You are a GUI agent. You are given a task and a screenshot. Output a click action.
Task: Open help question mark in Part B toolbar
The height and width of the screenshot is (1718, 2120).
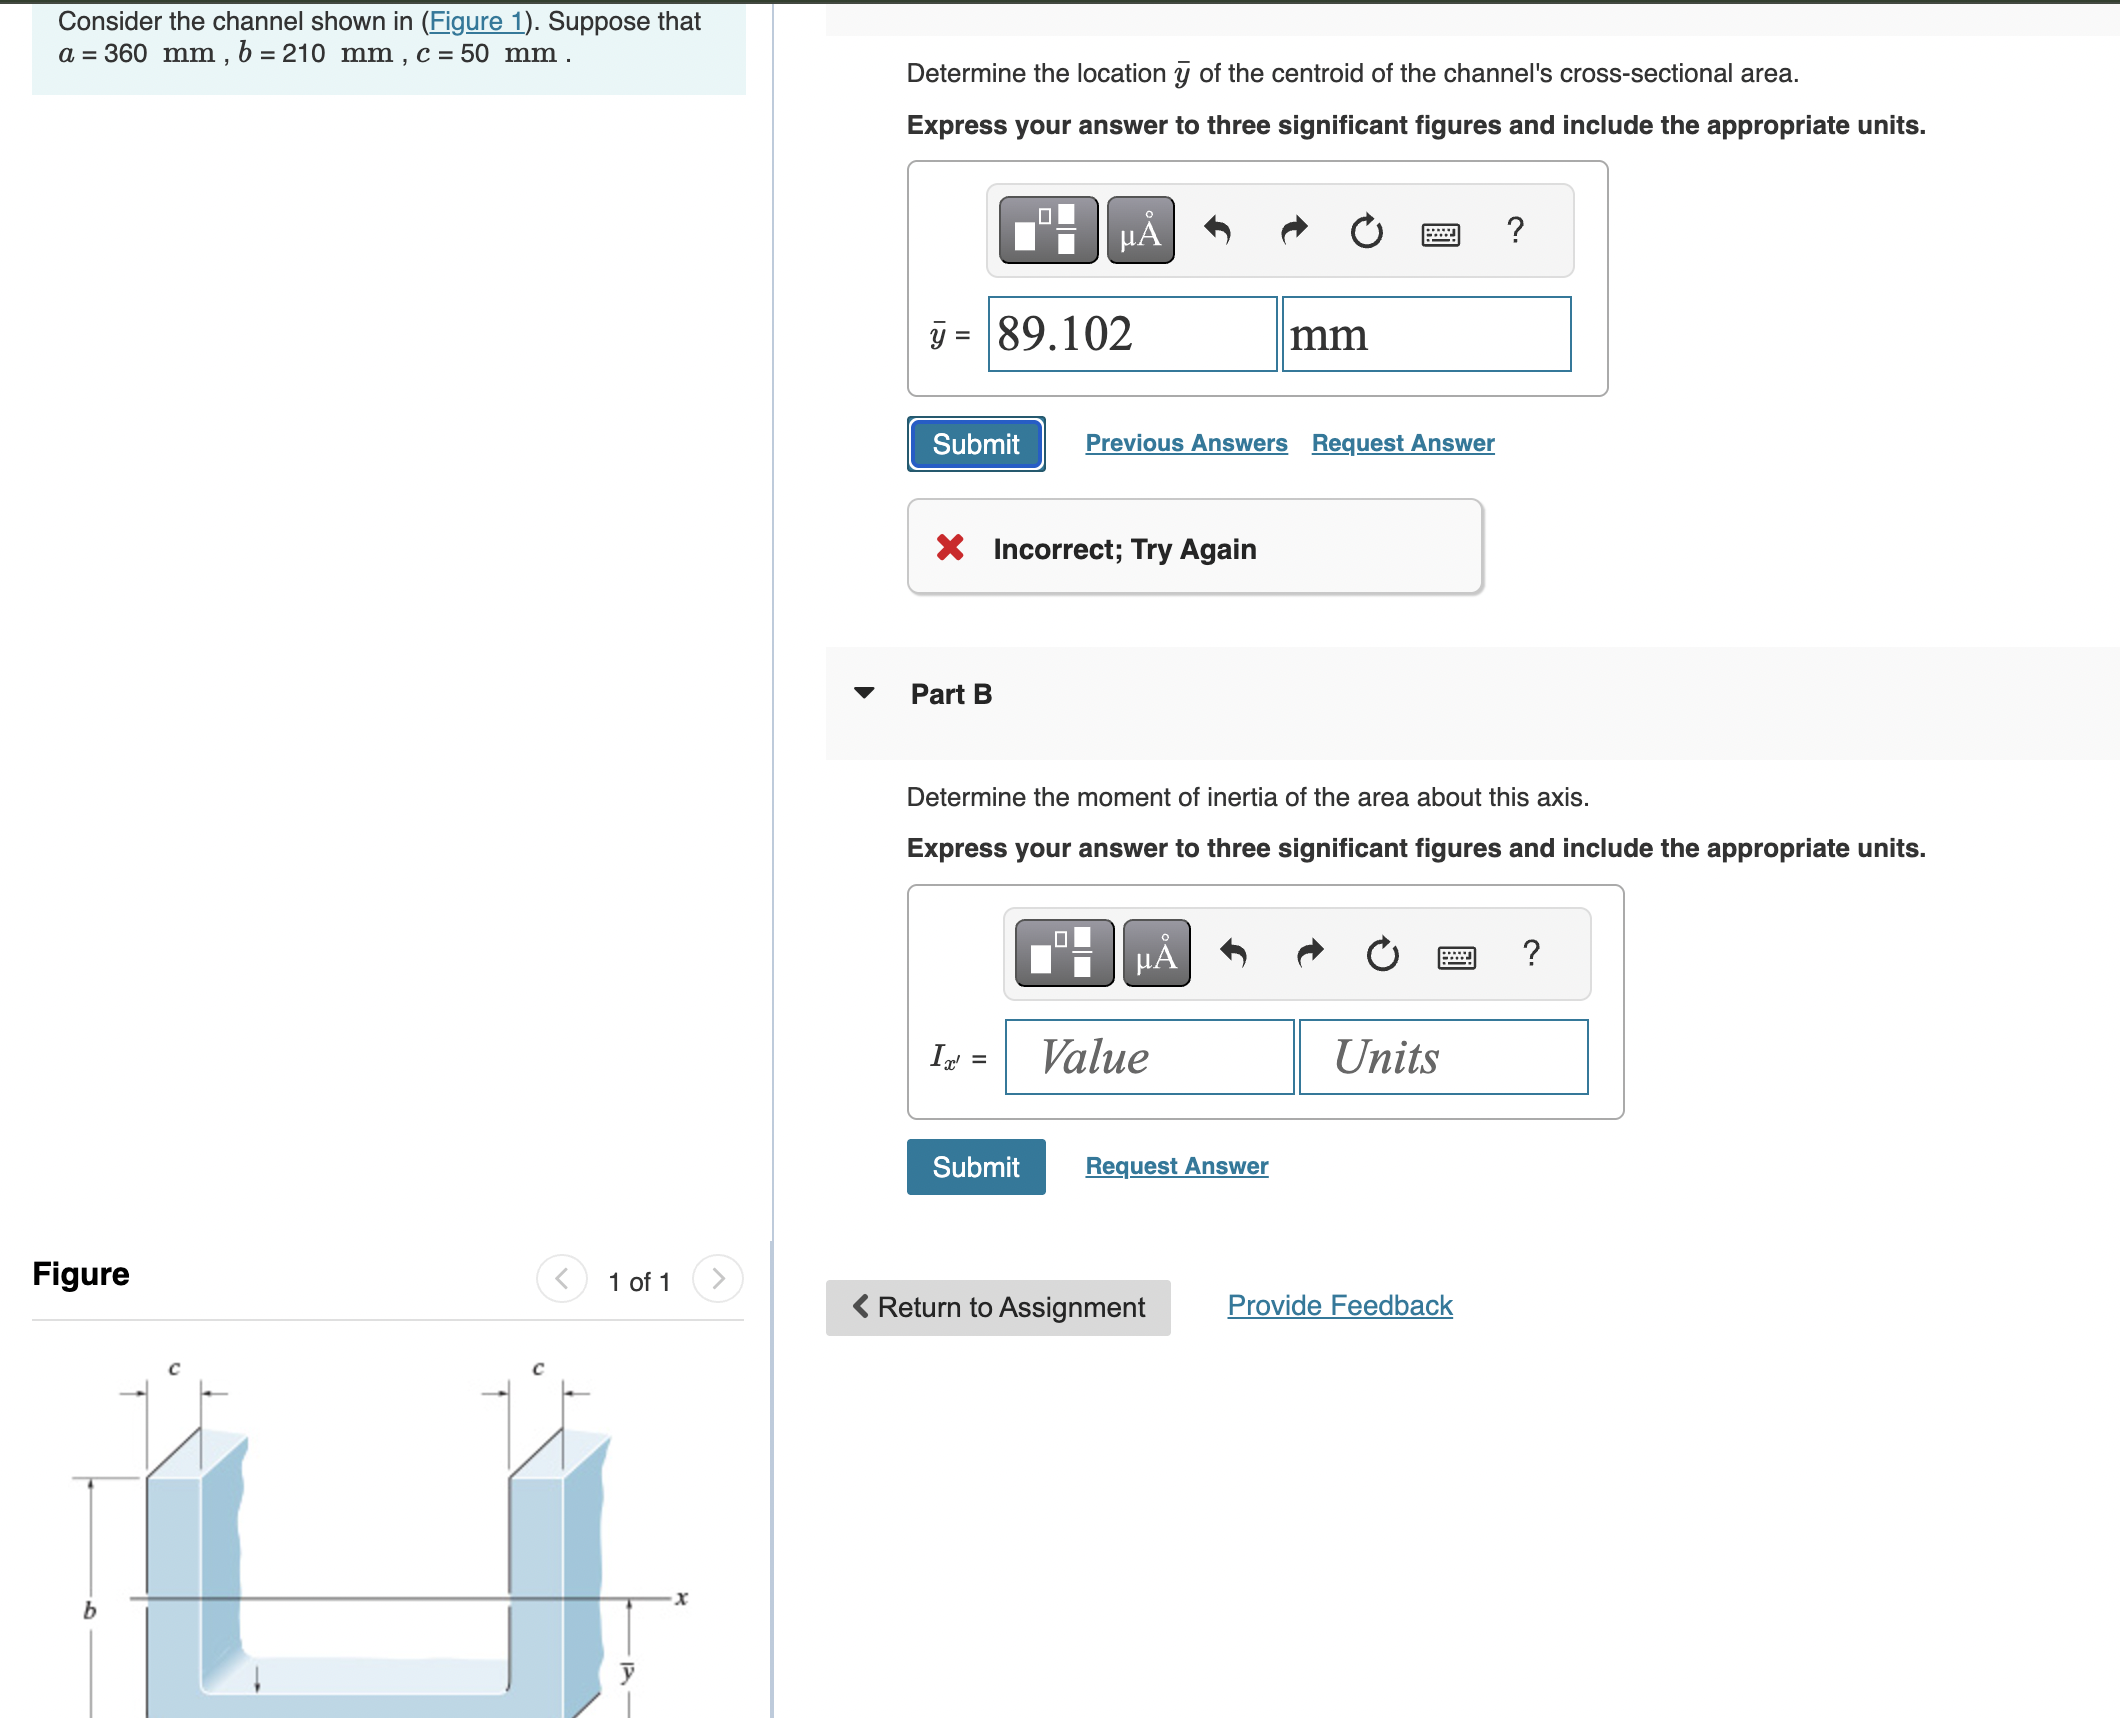coord(1531,954)
